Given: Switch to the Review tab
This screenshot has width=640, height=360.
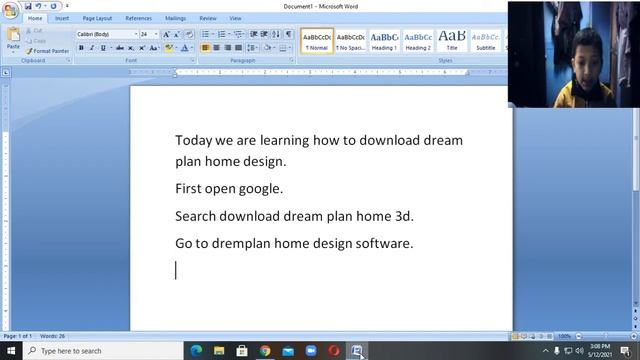Looking at the screenshot, I should [x=208, y=18].
